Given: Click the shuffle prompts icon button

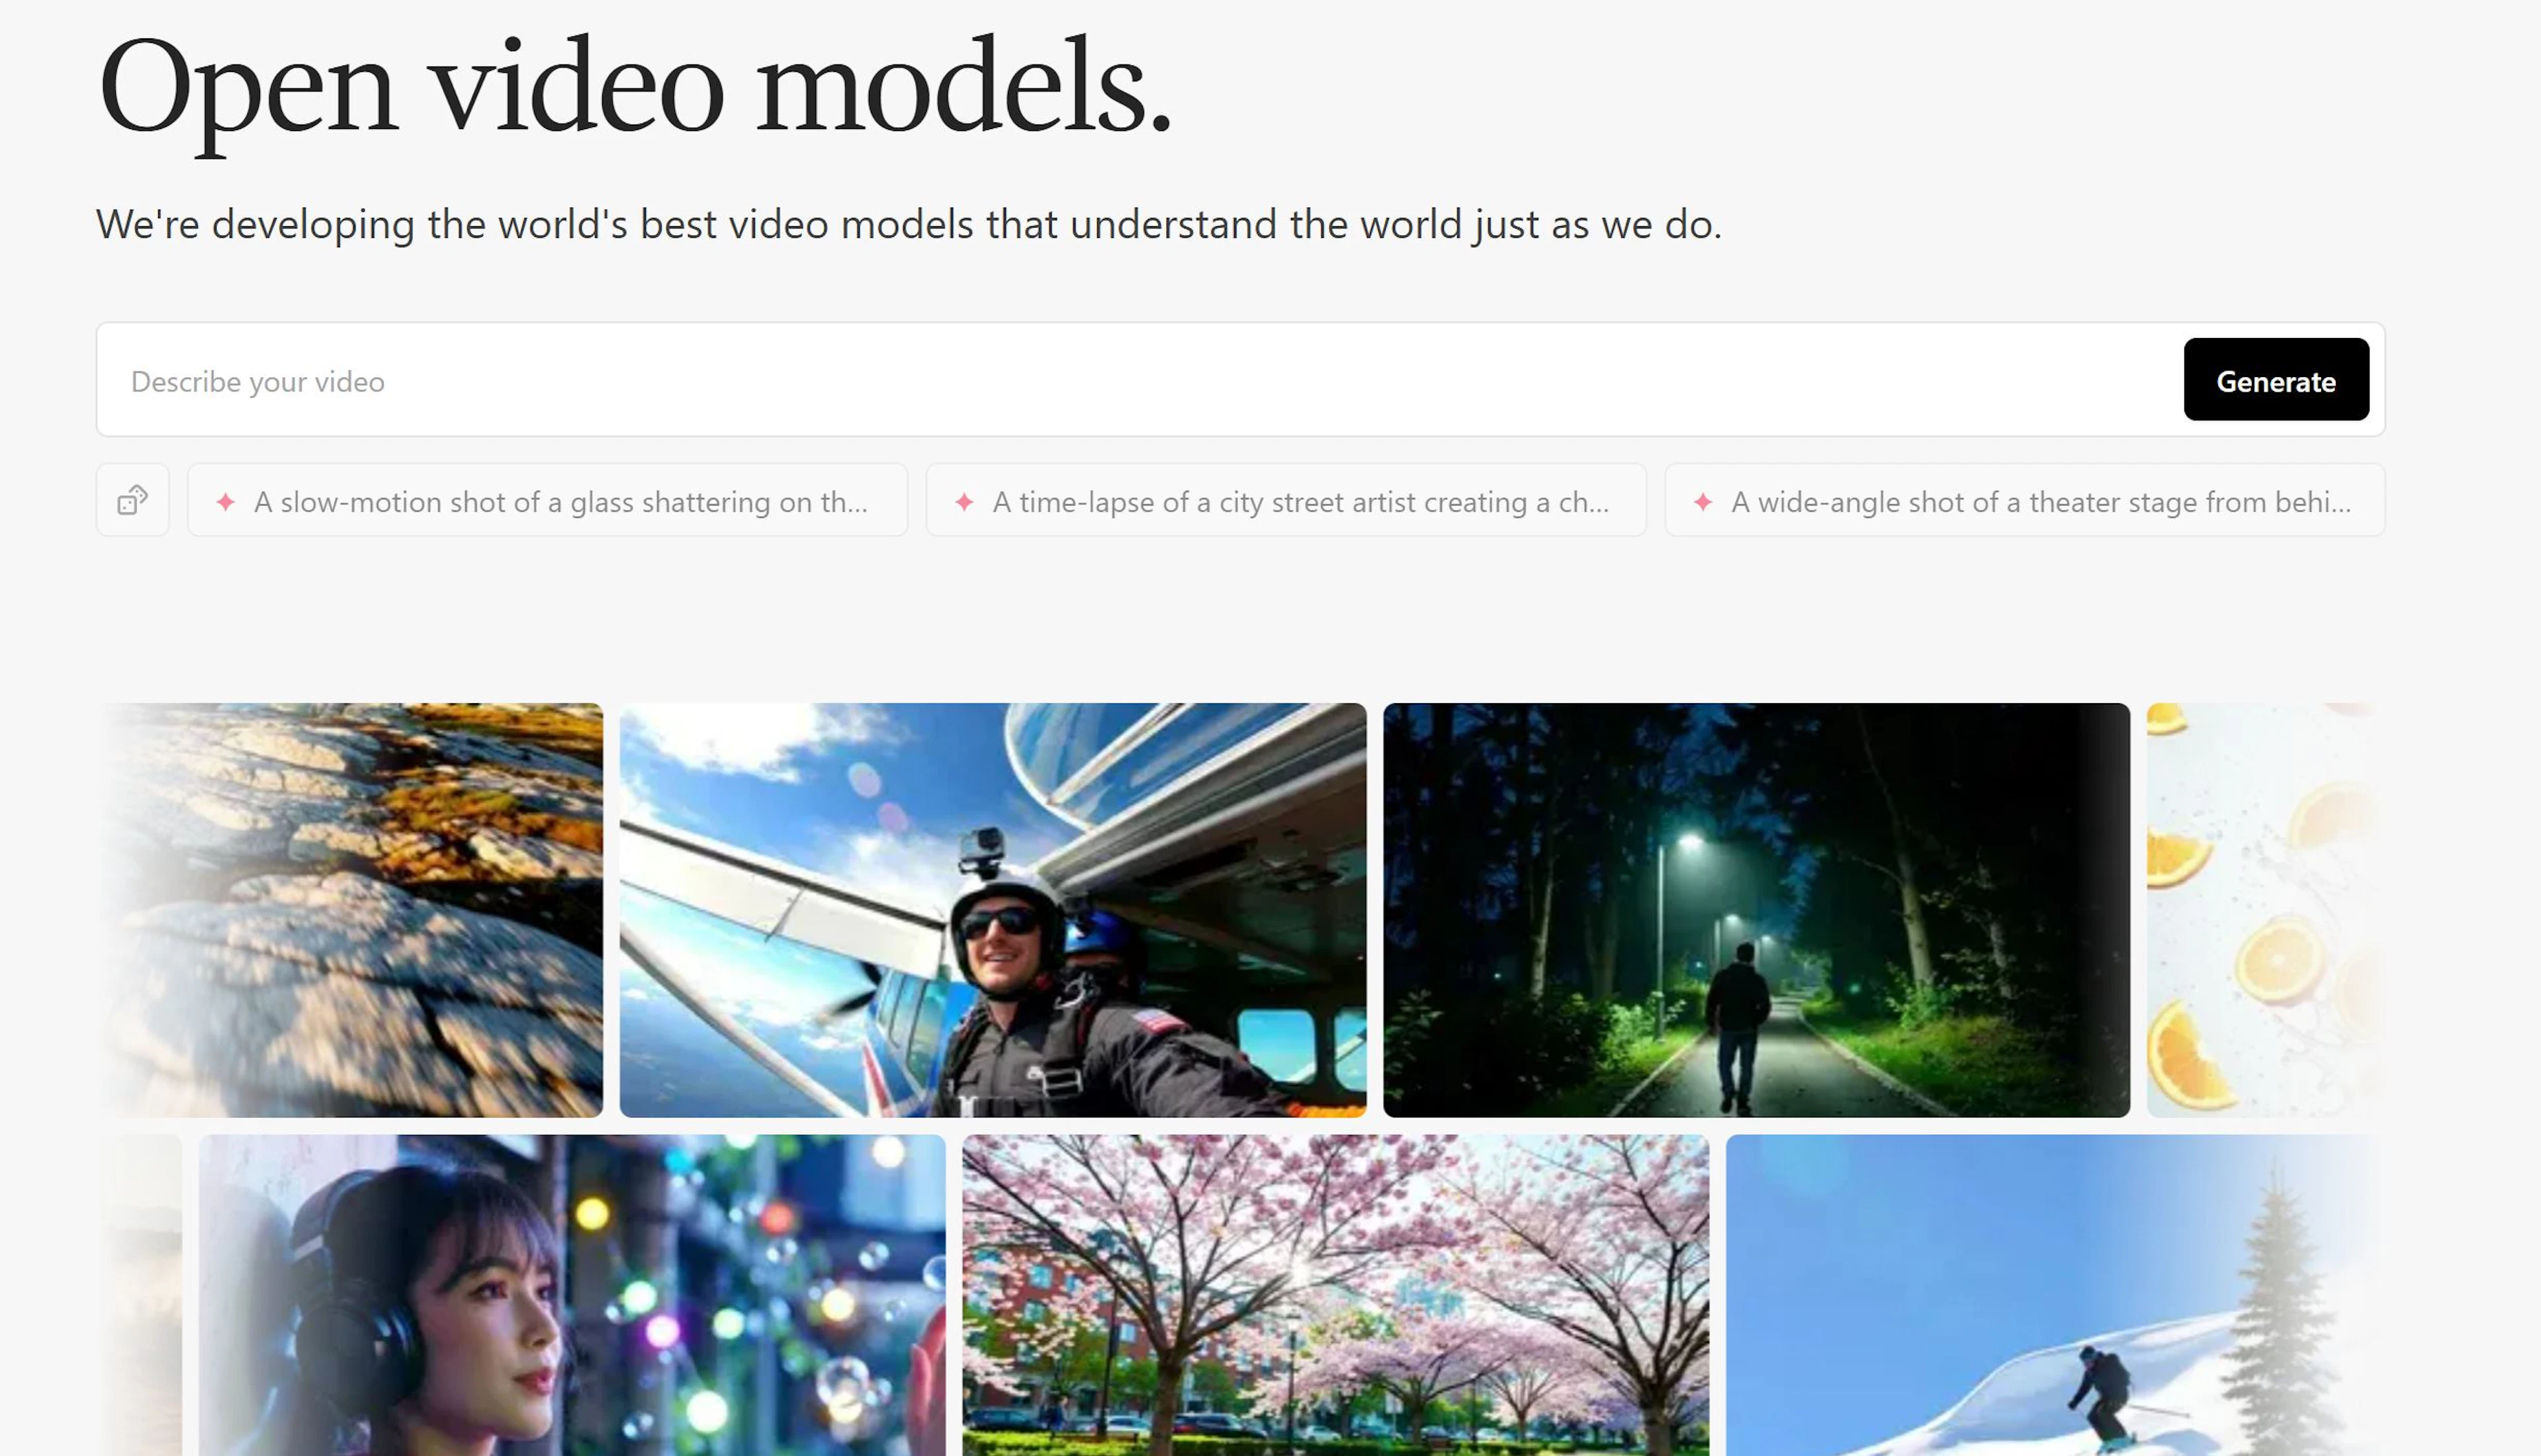Looking at the screenshot, I should [x=133, y=500].
